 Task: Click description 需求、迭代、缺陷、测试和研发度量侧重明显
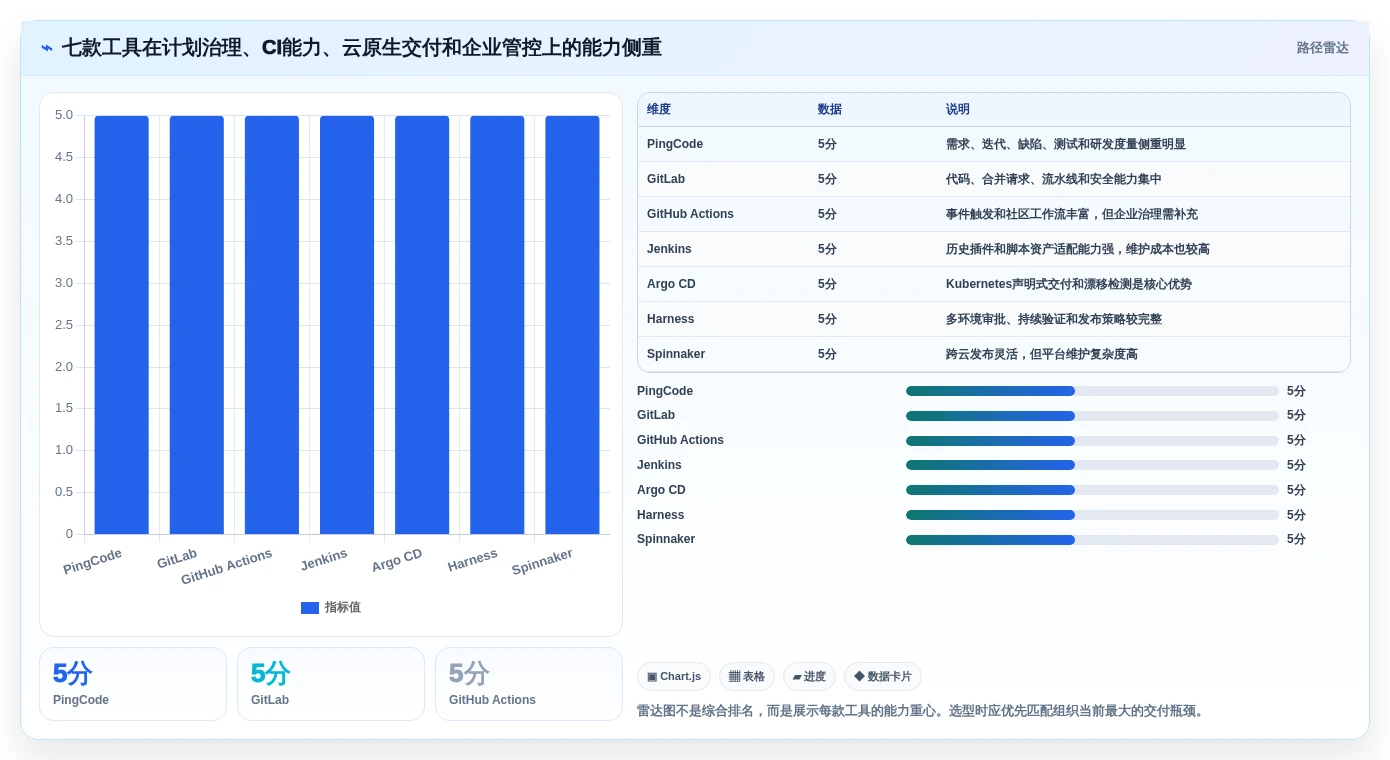[x=1066, y=144]
